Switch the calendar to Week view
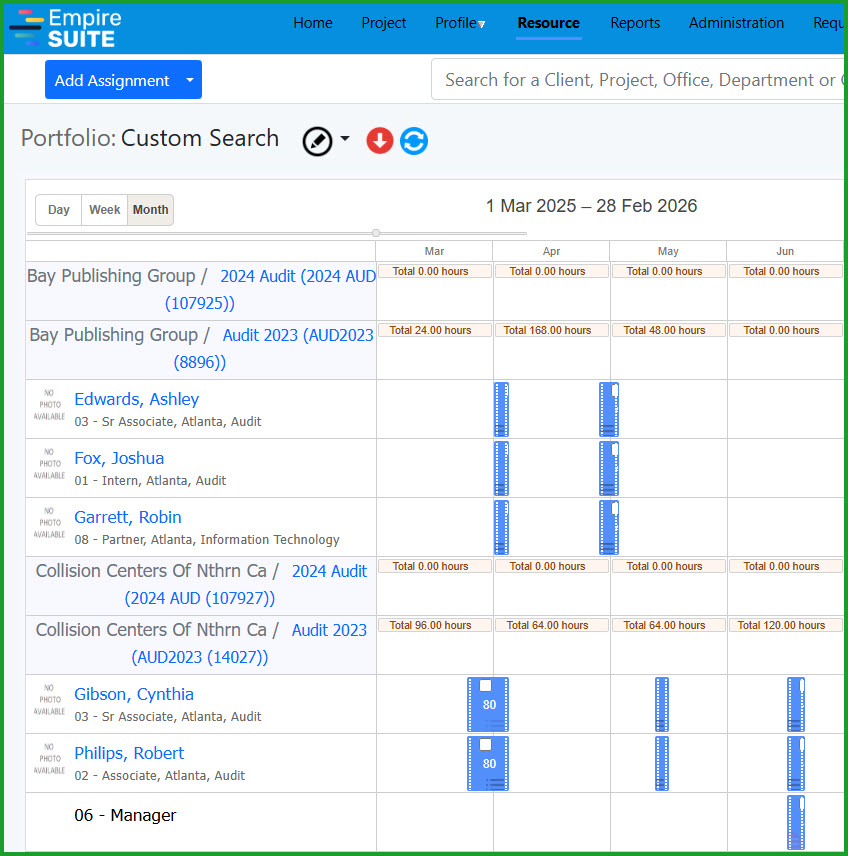The image size is (848, 856). coord(104,210)
